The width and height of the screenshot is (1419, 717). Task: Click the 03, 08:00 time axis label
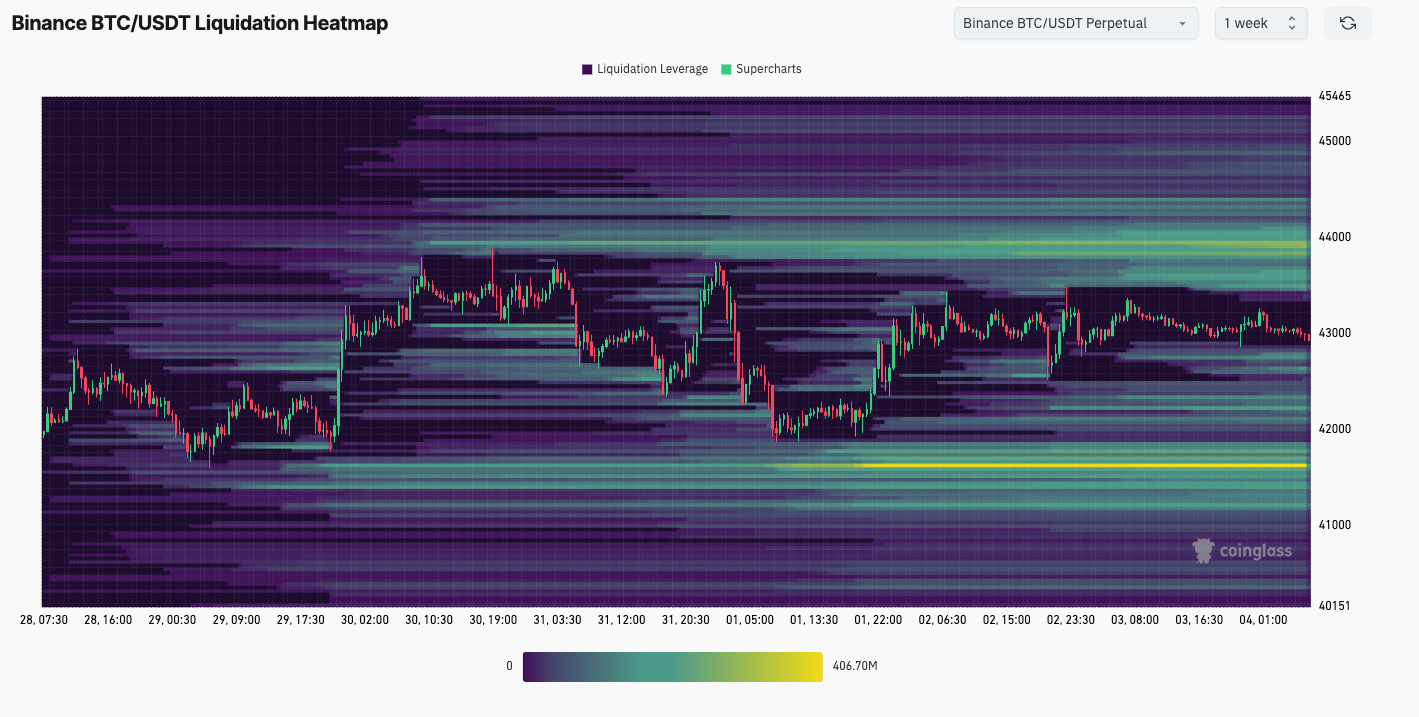click(1135, 620)
